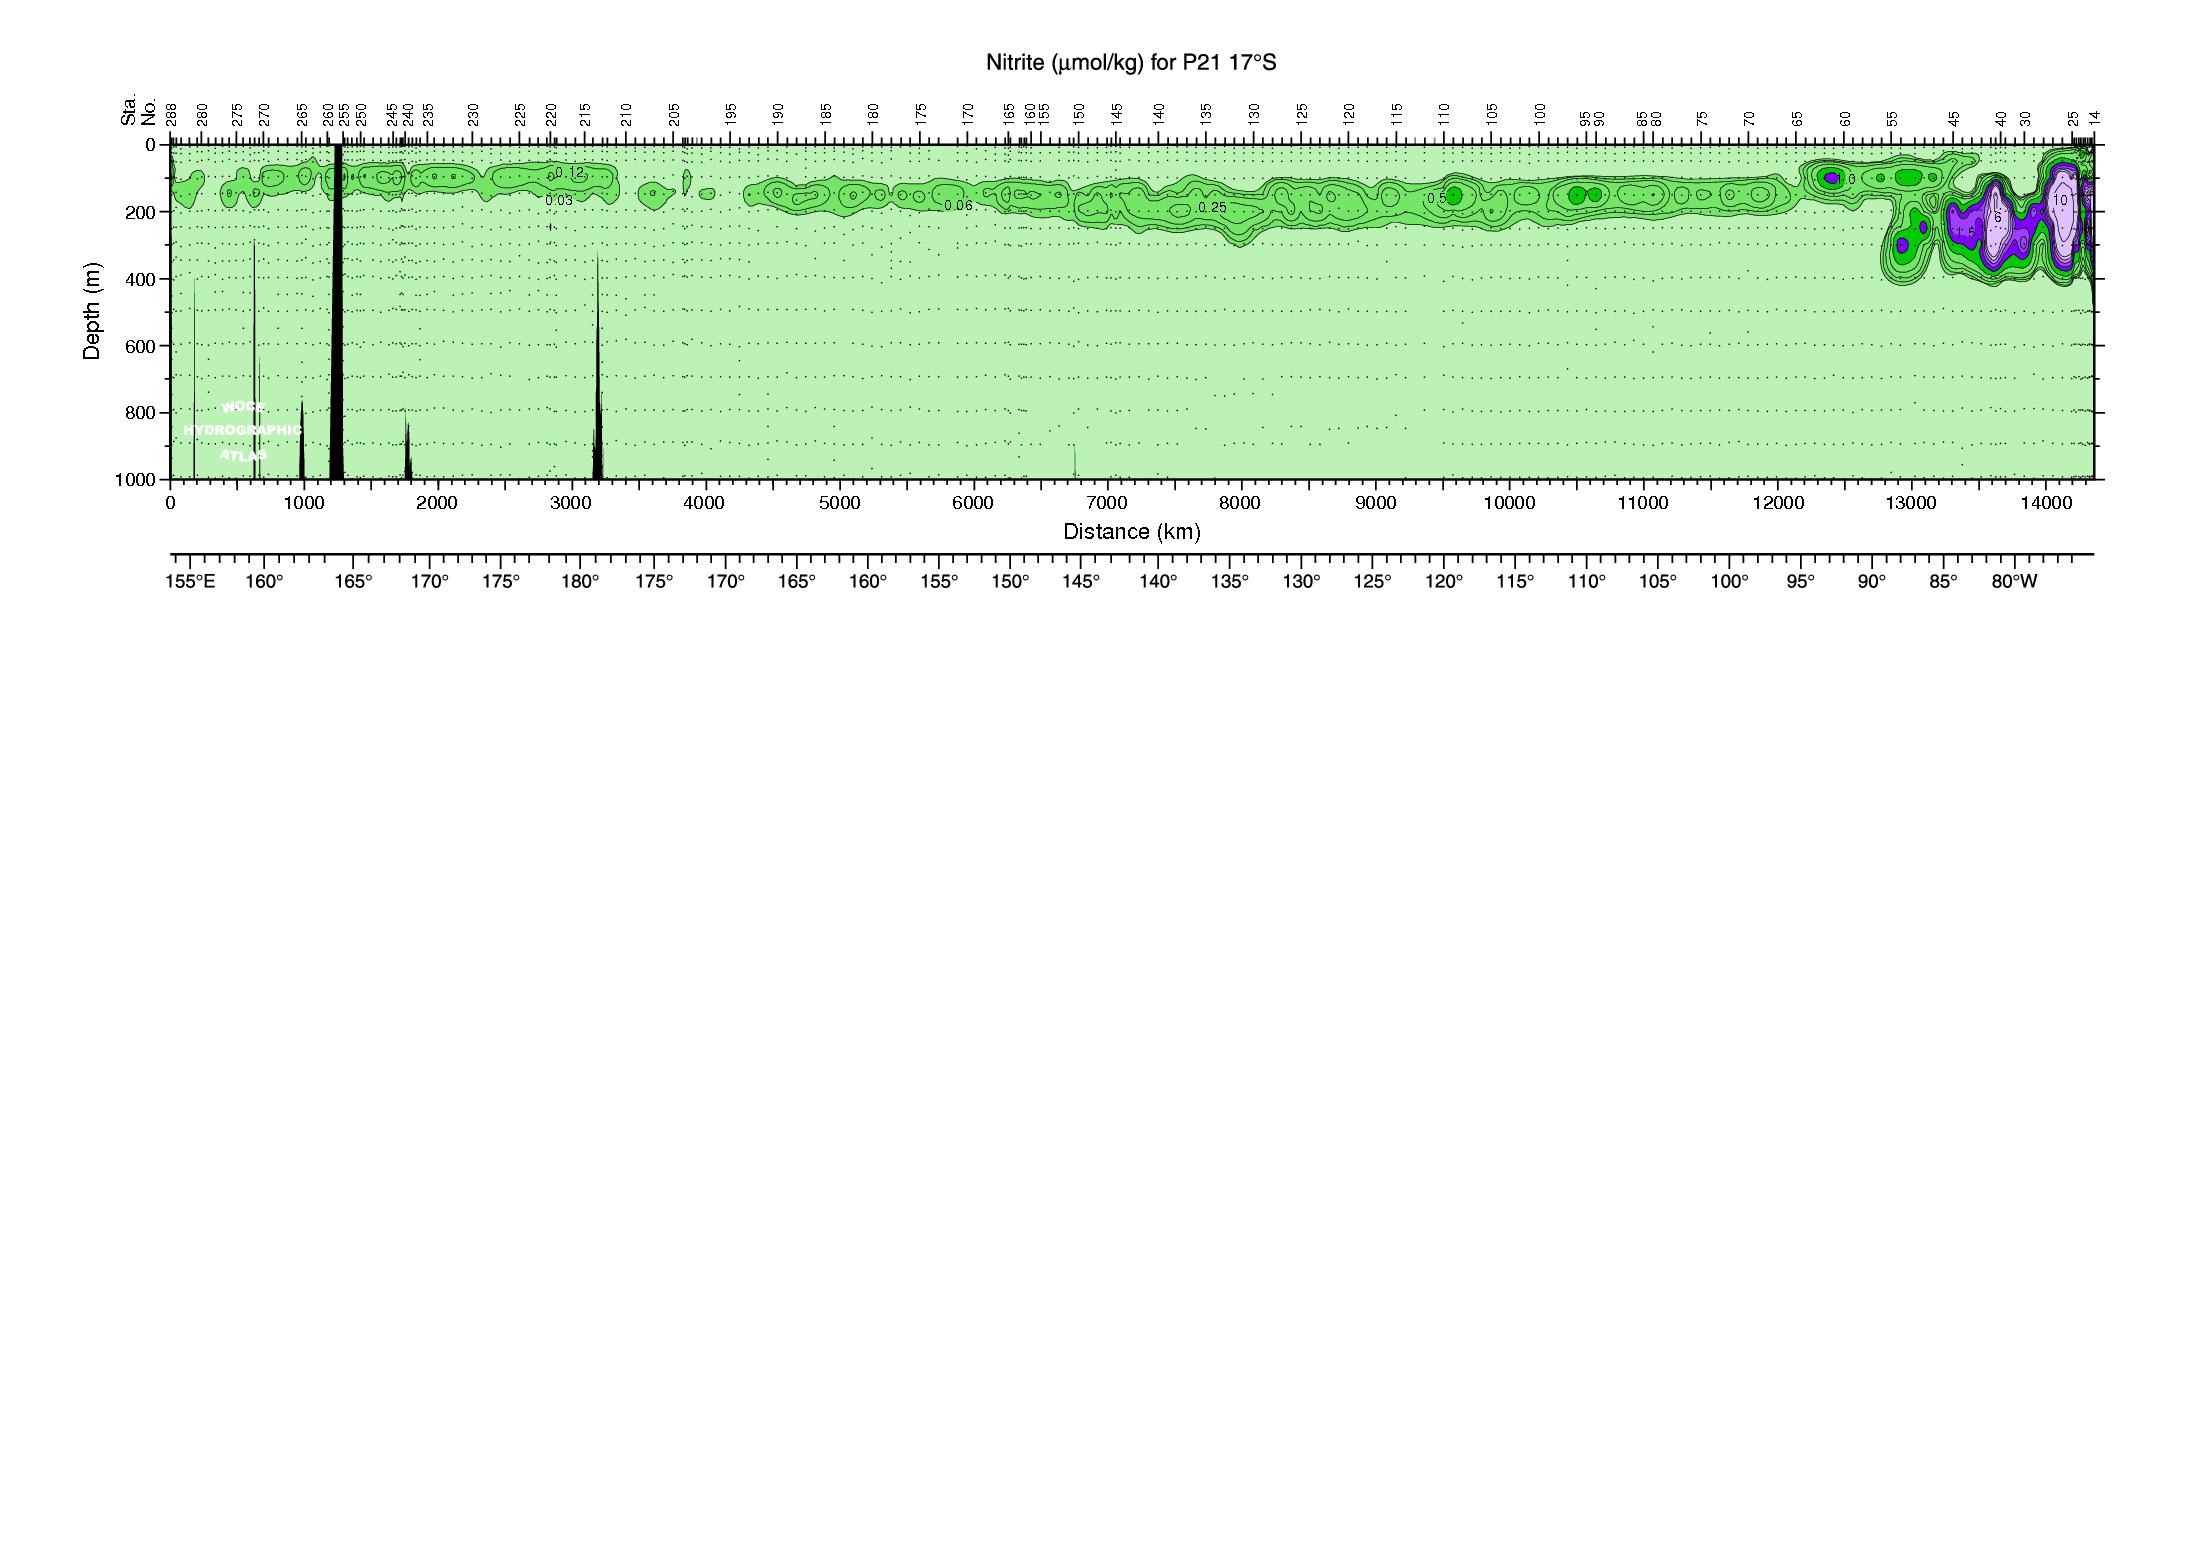Image resolution: width=2194 pixels, height=1556 pixels.
Task: Select the '140°' longitude label
Action: pyautogui.click(x=1158, y=582)
